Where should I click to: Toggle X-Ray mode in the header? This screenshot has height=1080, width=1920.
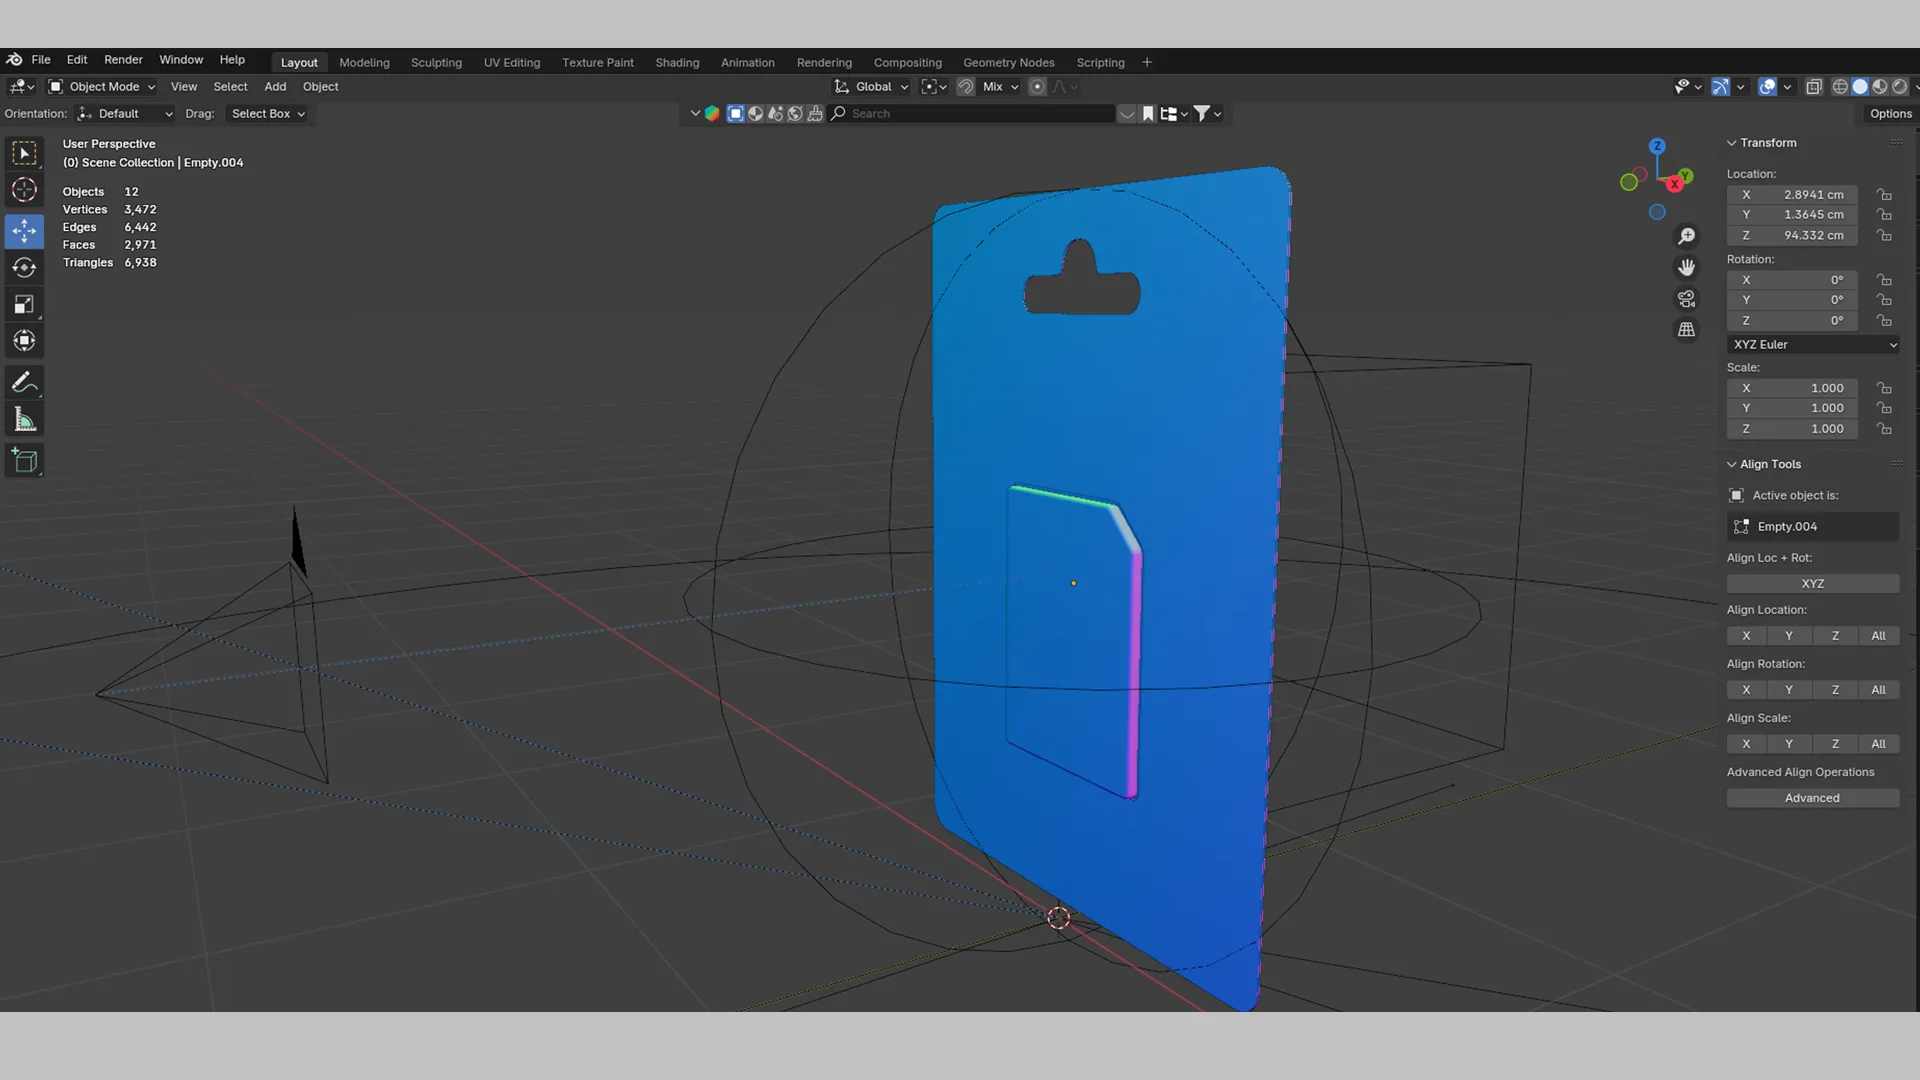tap(1815, 87)
